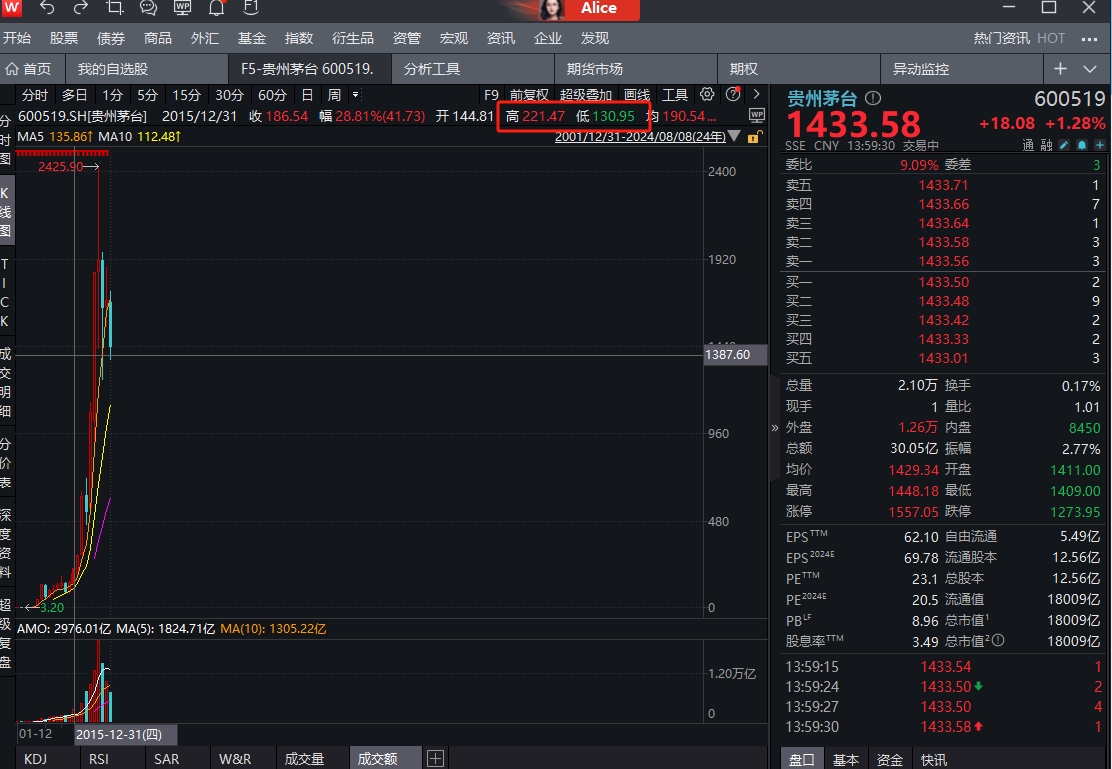
Task: Click the F9 button
Action: point(491,95)
